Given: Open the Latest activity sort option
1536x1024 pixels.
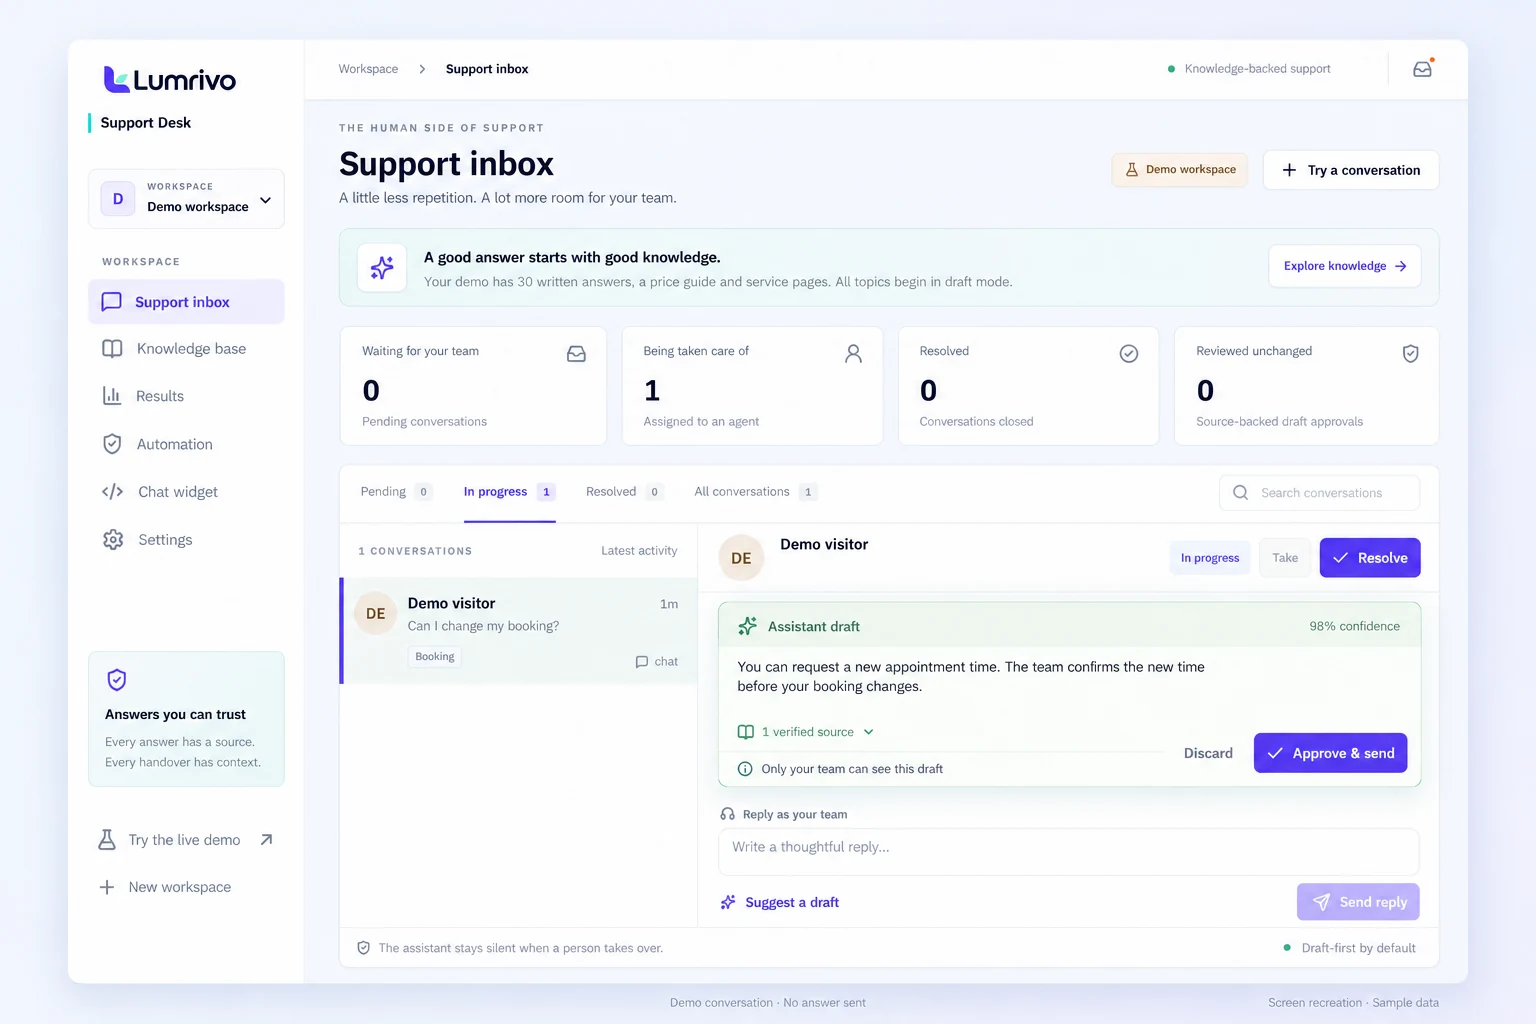Looking at the screenshot, I should coord(639,551).
